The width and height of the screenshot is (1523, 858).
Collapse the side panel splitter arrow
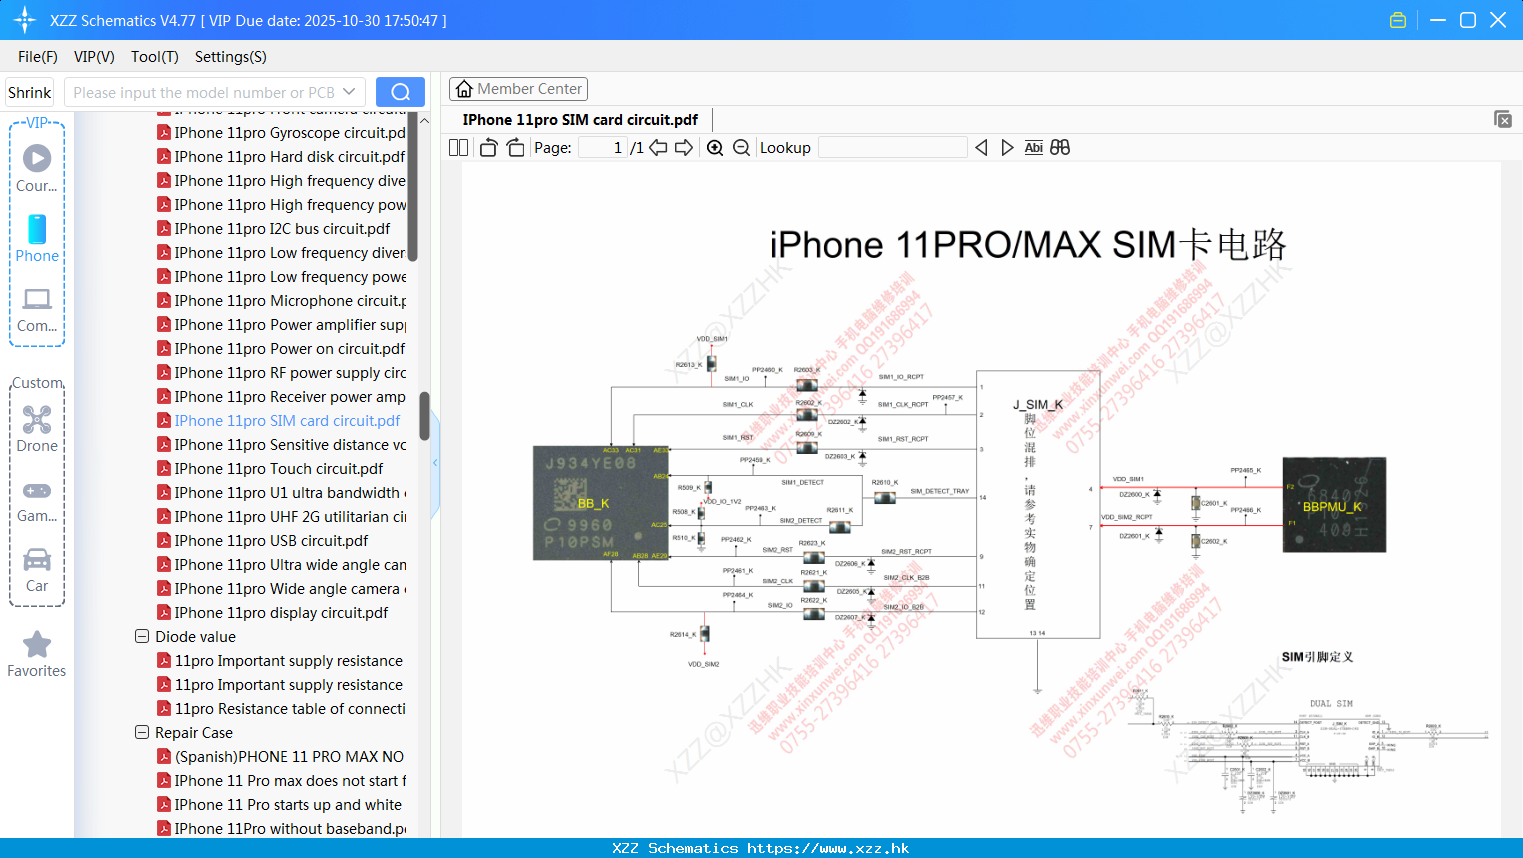point(435,463)
